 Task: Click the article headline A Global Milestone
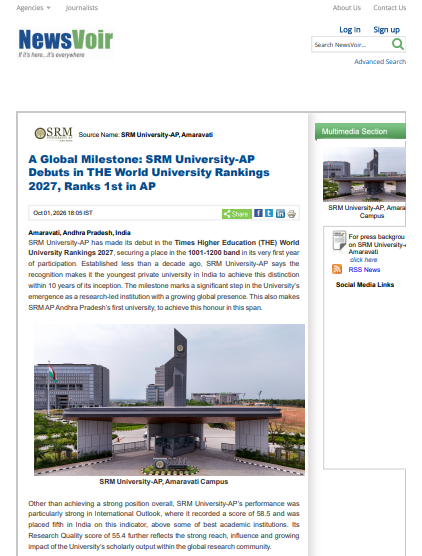pyautogui.click(x=149, y=172)
